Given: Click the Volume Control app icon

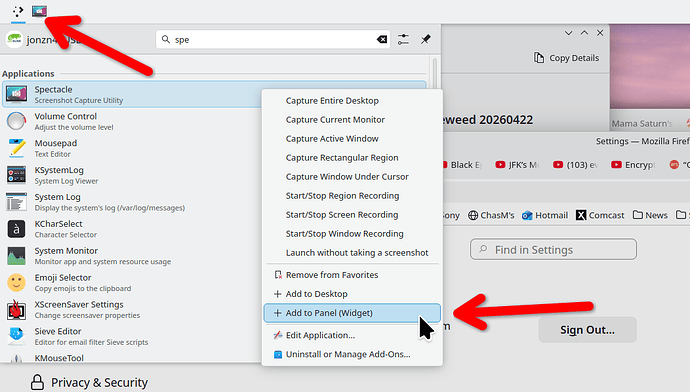Looking at the screenshot, I should (16, 121).
